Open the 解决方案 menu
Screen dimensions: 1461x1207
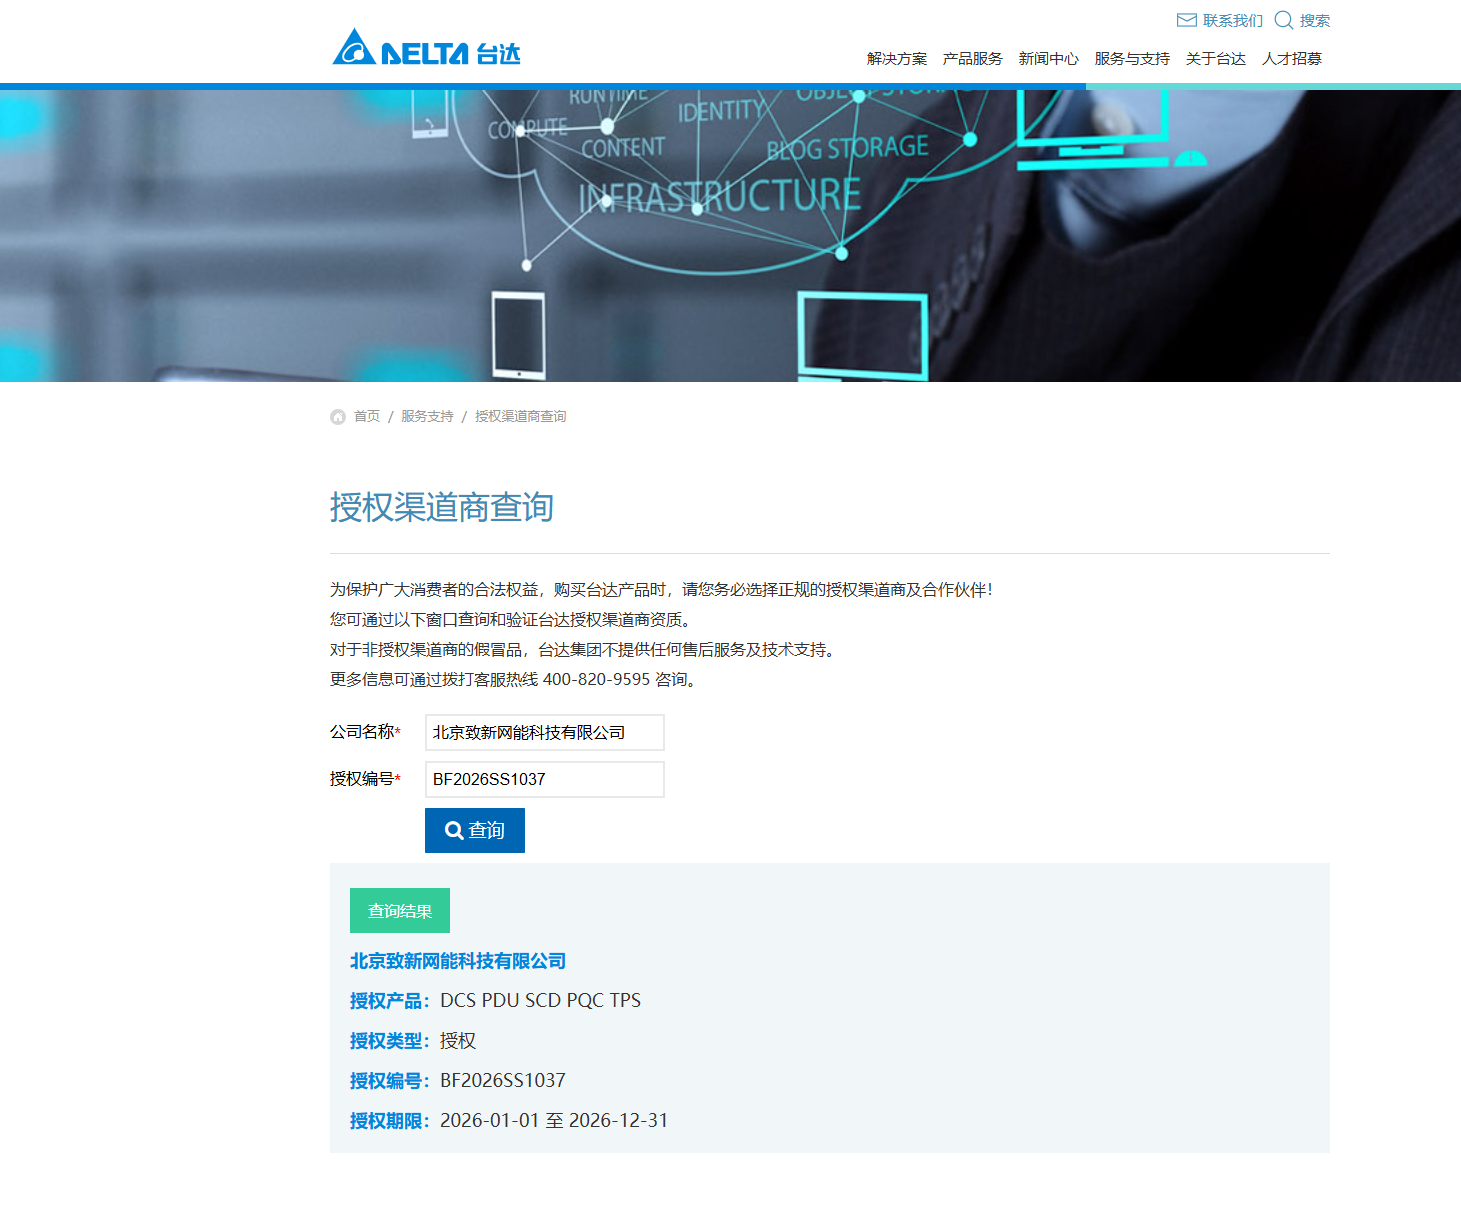[x=897, y=59]
